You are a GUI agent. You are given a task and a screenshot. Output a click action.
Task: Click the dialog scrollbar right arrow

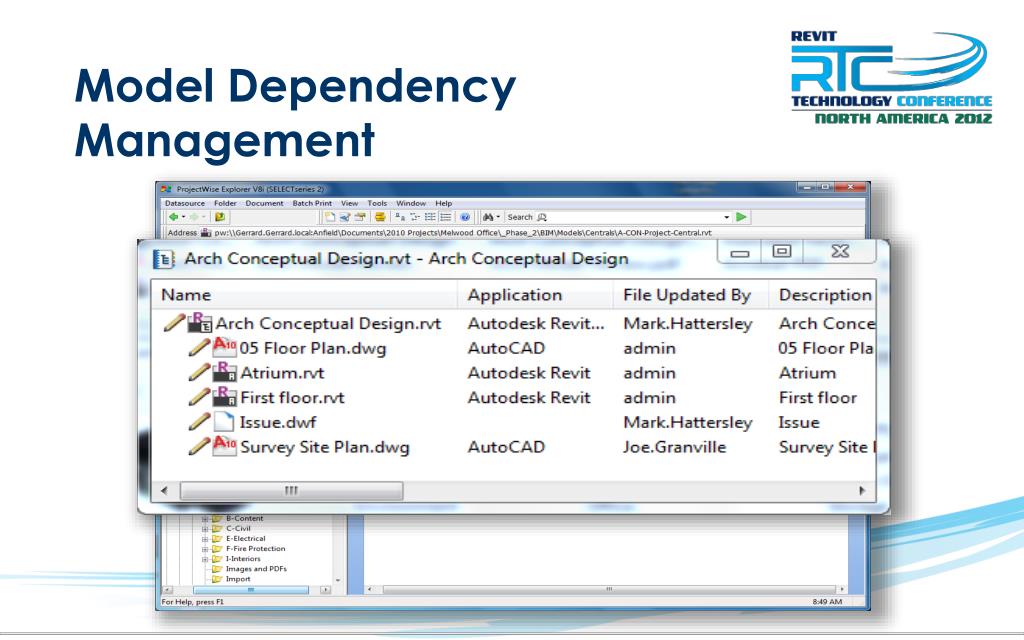pyautogui.click(x=862, y=490)
